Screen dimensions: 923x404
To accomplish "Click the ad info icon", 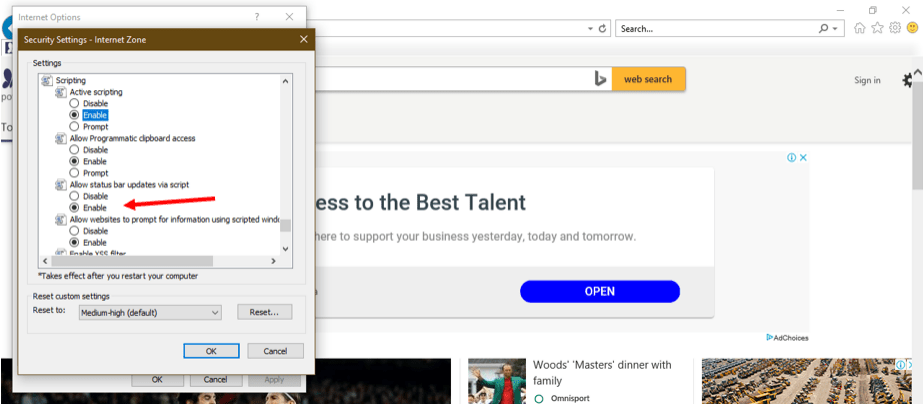I will click(791, 157).
